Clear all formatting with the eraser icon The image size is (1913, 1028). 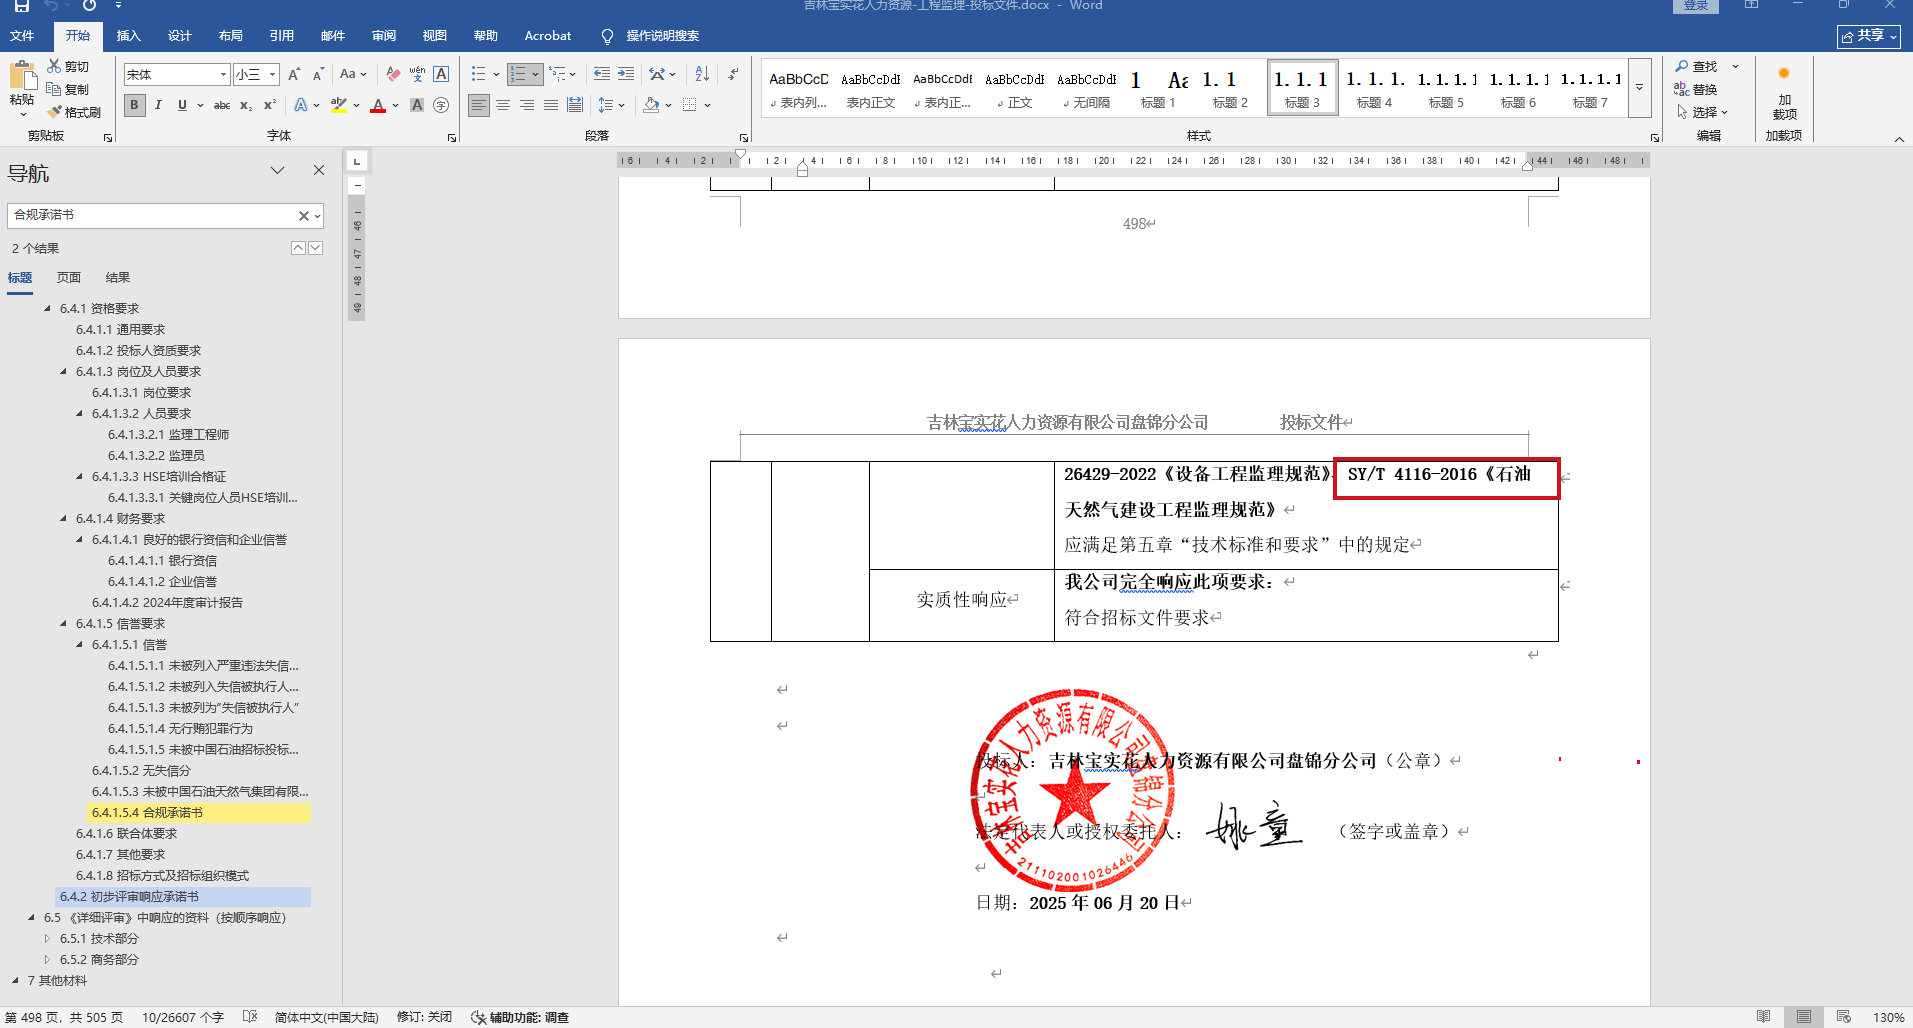(393, 74)
